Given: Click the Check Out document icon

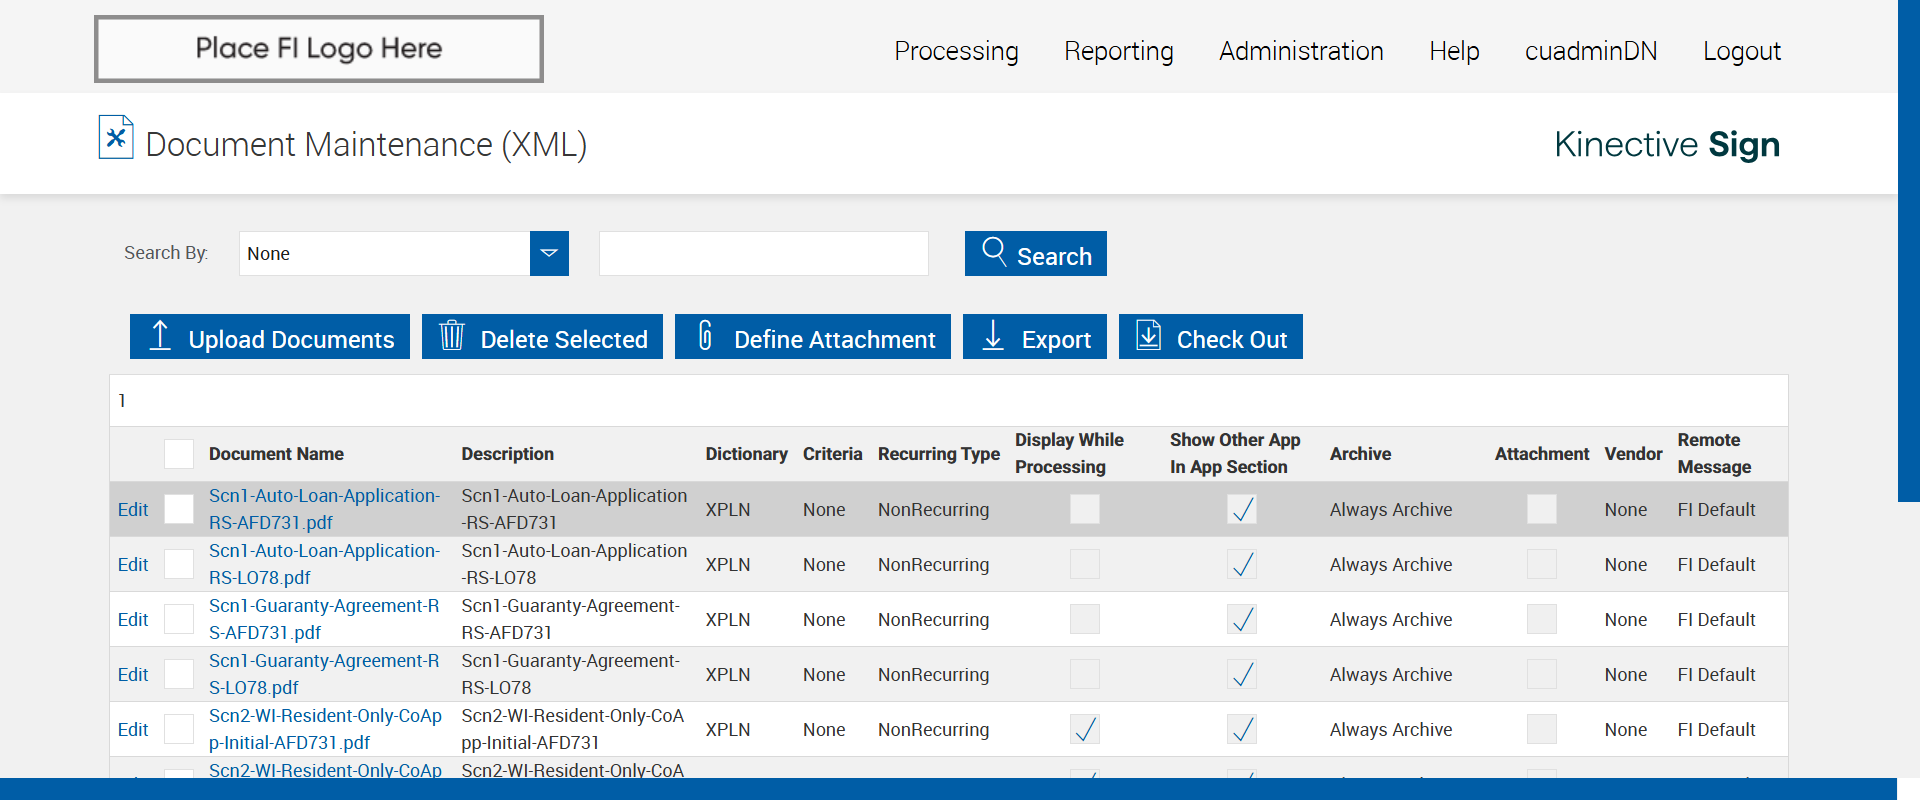Looking at the screenshot, I should coord(1149,336).
